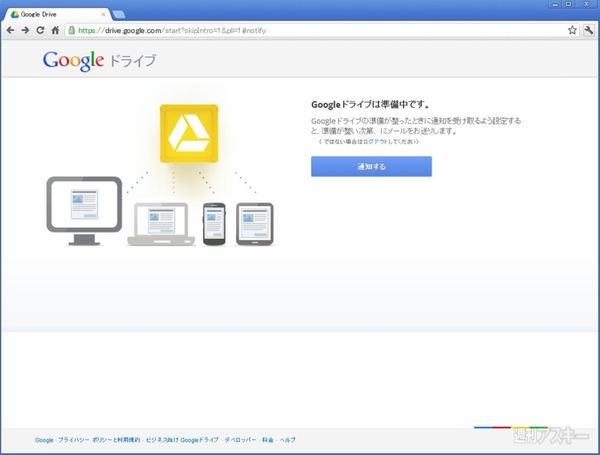
Task: Click the yellow Google Drive icon illustration
Action: pyautogui.click(x=189, y=134)
